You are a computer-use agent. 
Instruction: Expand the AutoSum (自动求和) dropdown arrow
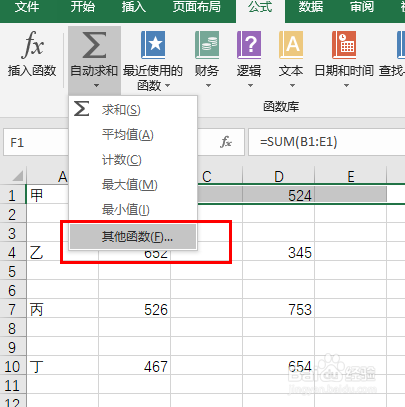(96, 86)
